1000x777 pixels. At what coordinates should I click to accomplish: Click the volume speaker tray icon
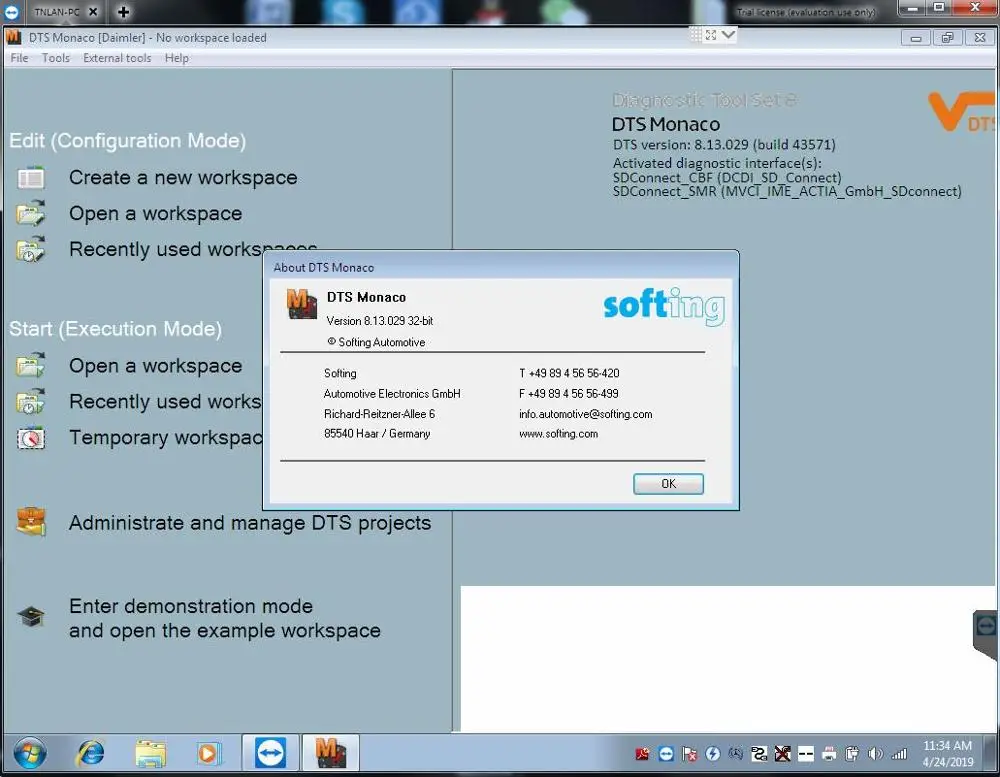tap(876, 754)
